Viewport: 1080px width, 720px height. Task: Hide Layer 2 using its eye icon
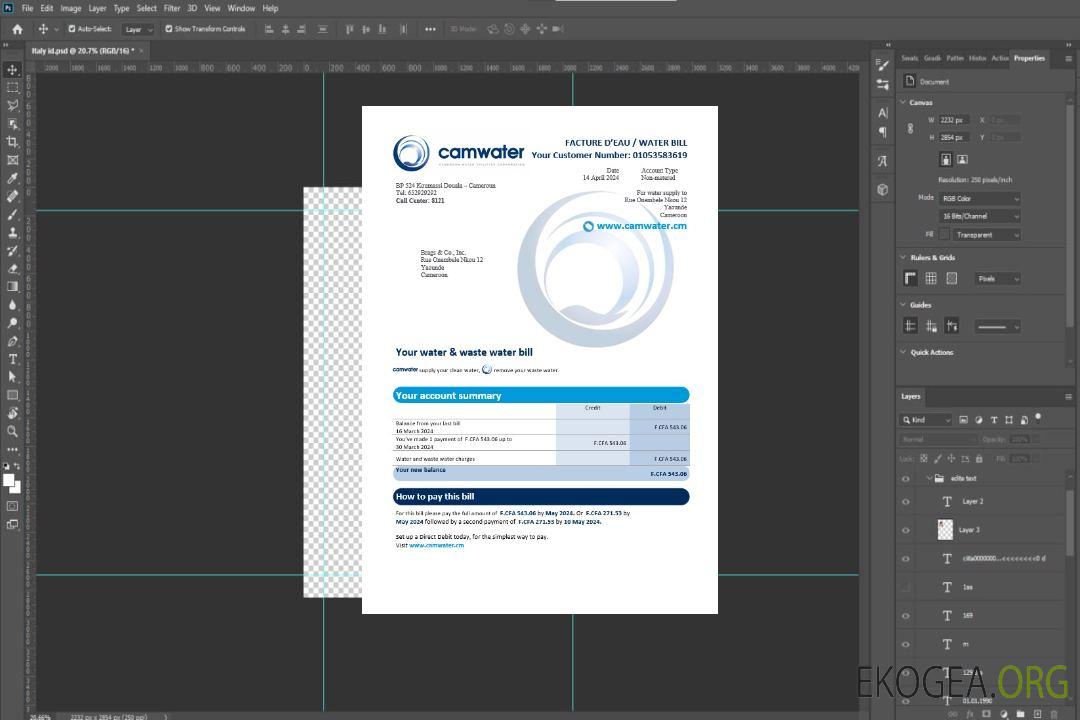[906, 502]
